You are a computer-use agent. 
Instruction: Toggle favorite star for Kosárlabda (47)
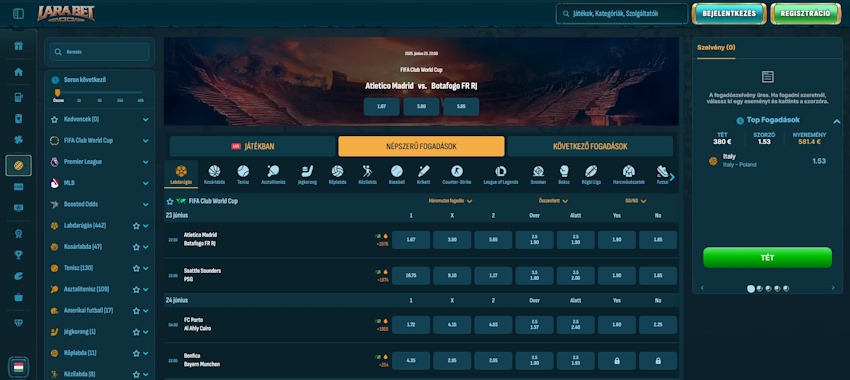(x=136, y=247)
